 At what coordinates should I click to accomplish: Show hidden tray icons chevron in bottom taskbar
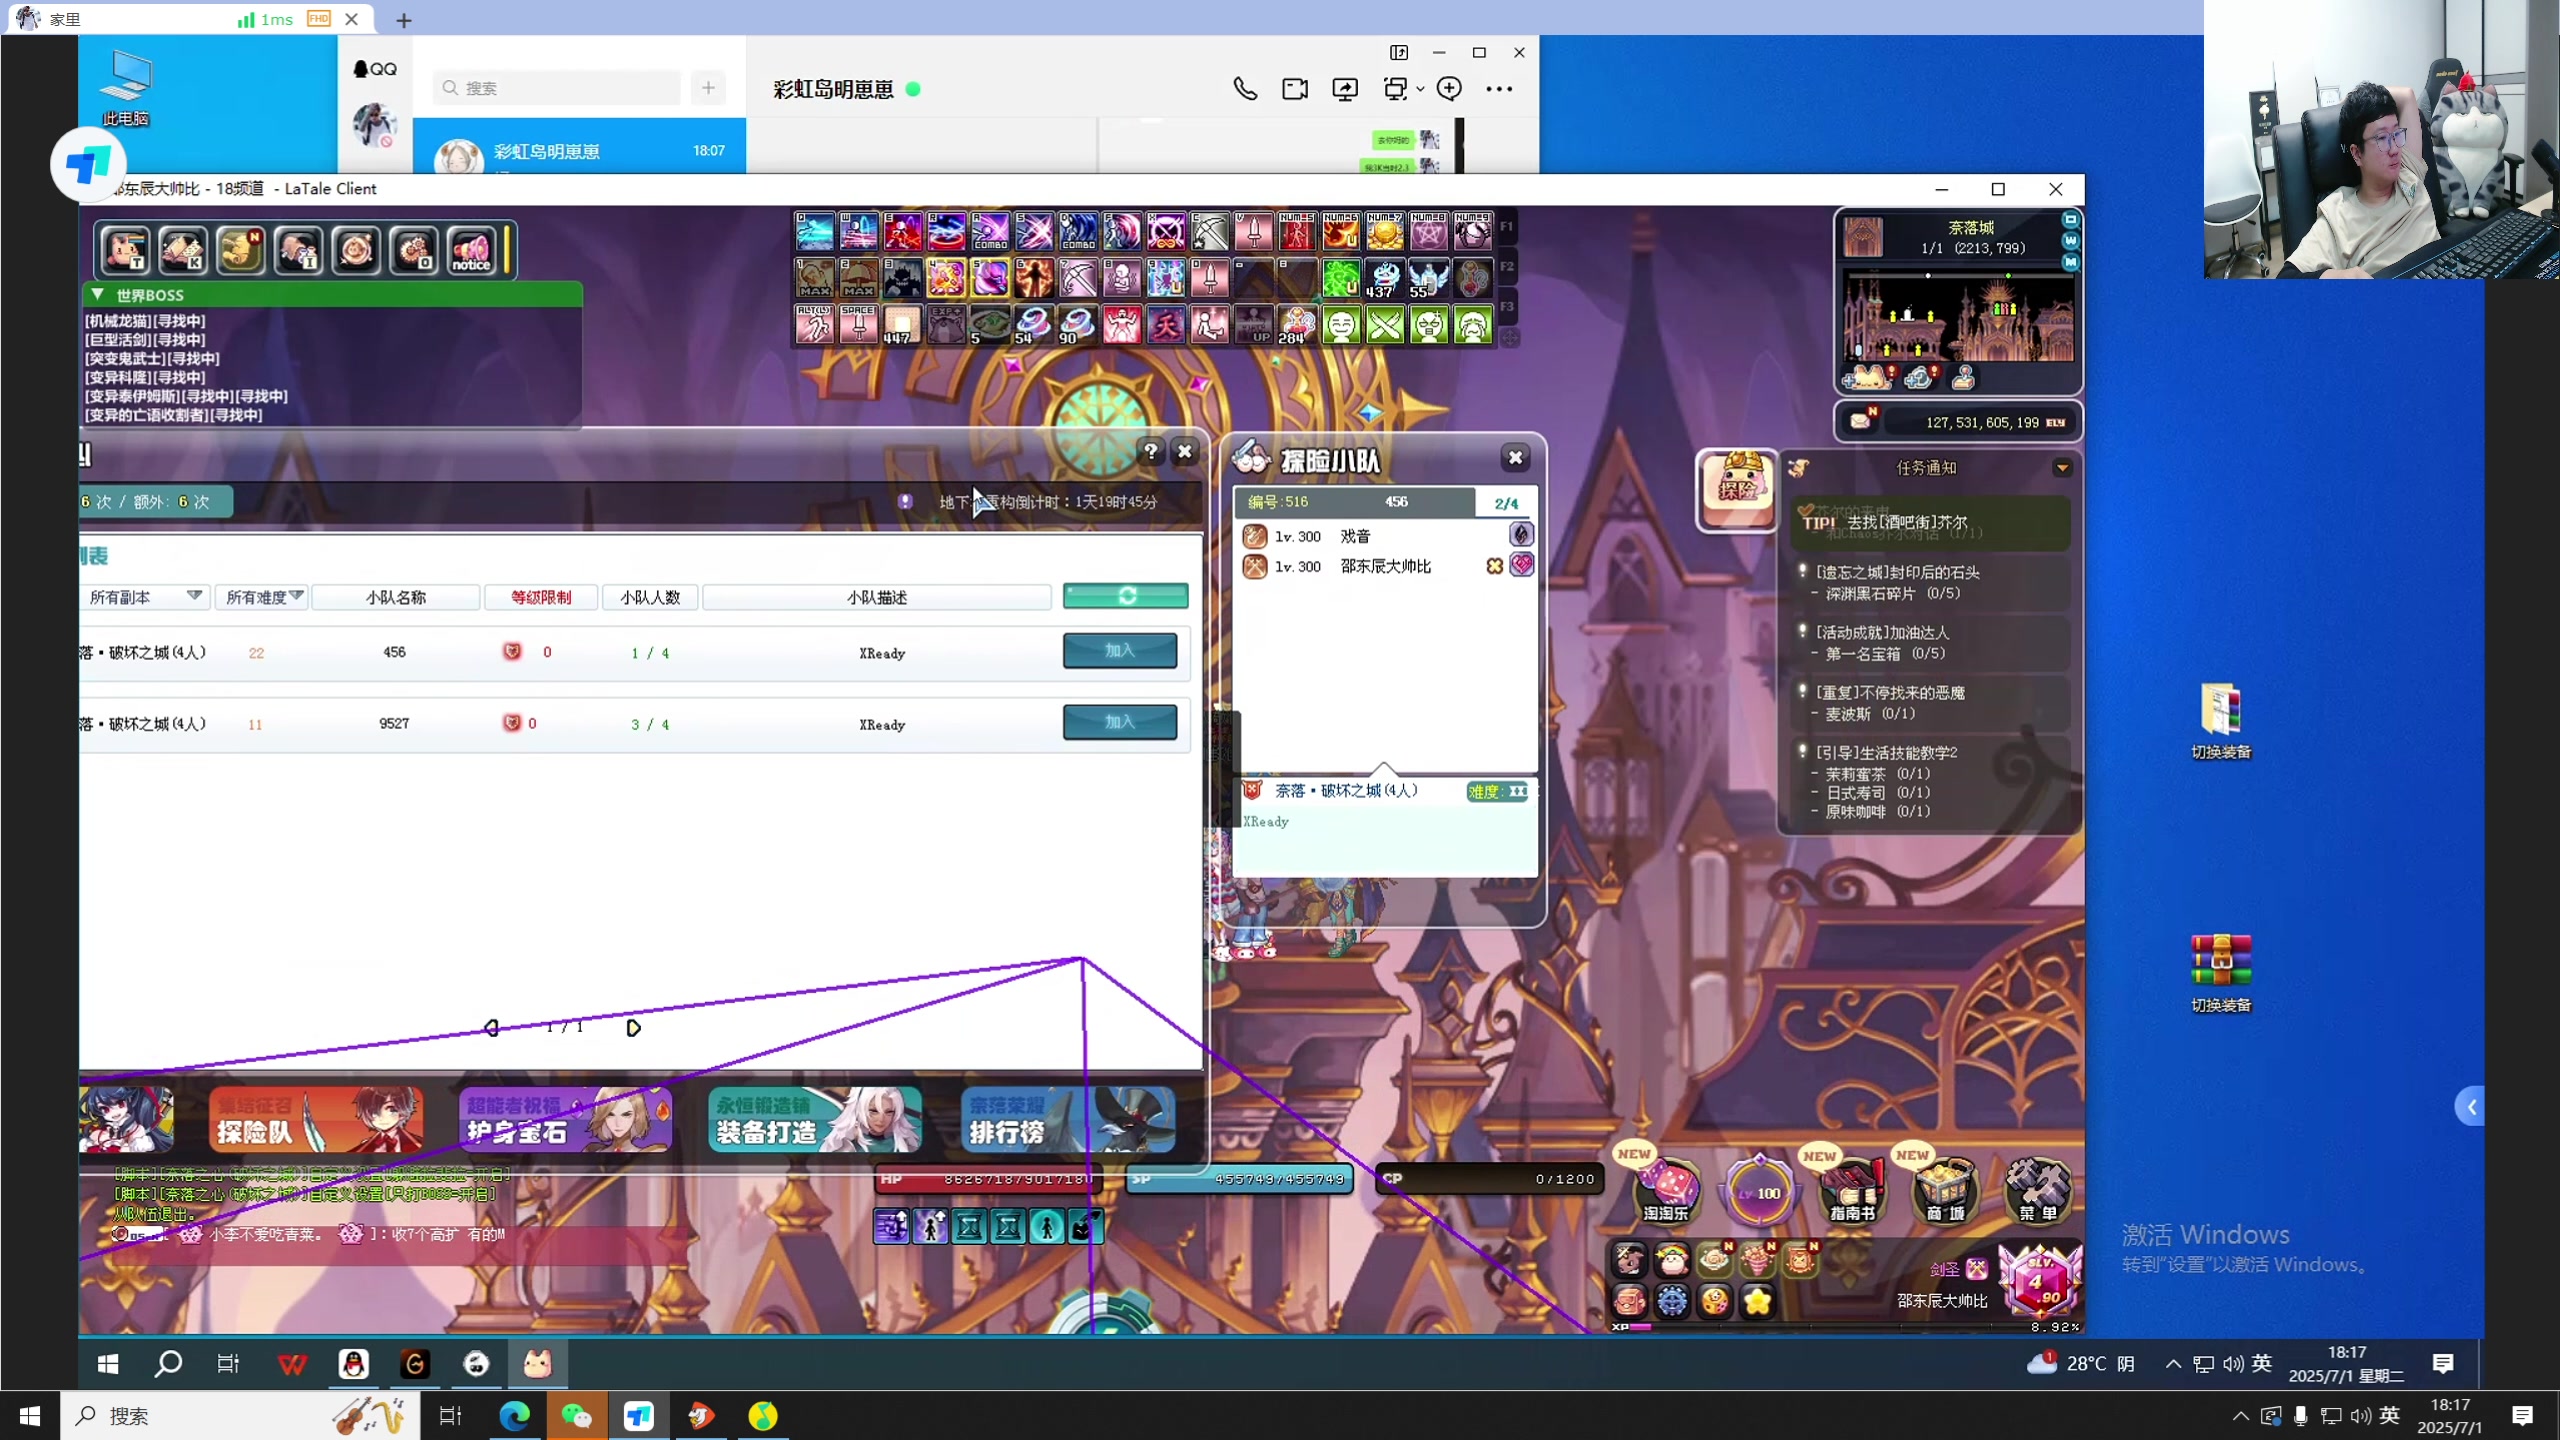2240,1416
